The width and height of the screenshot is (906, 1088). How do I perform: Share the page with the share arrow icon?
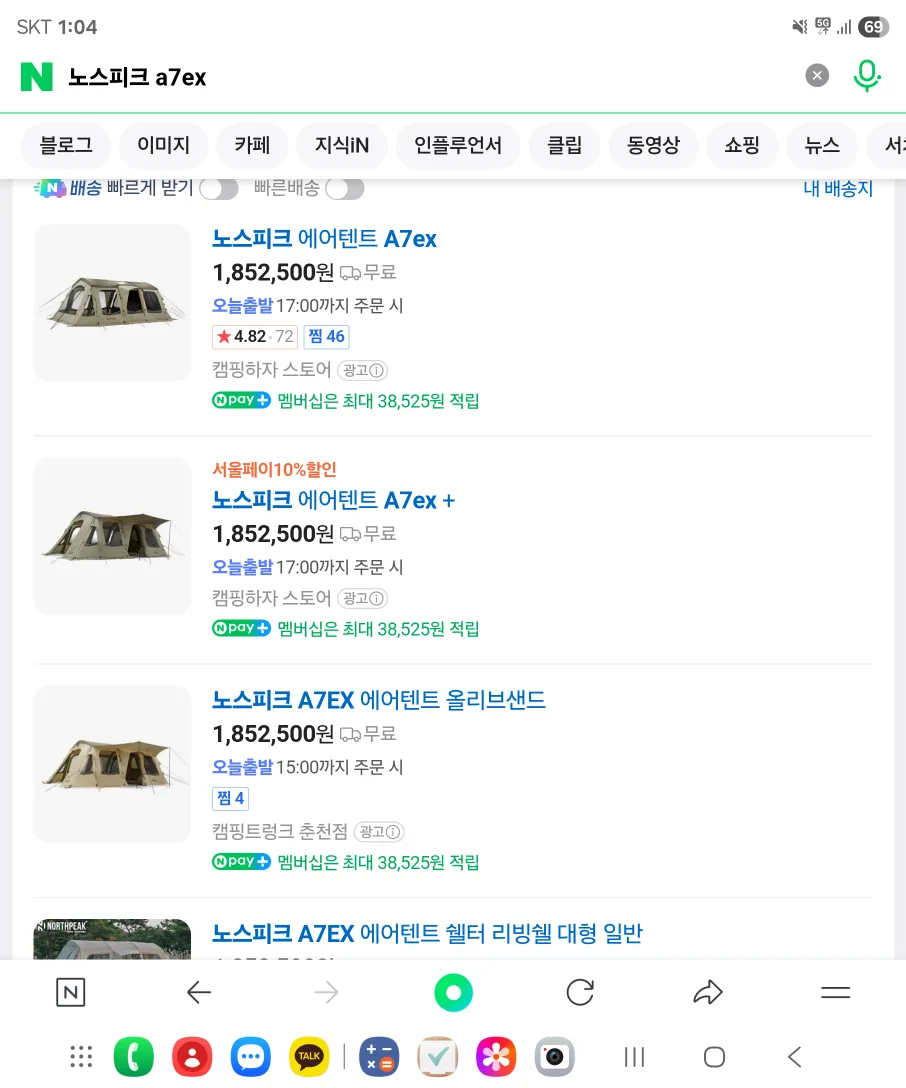pos(707,993)
